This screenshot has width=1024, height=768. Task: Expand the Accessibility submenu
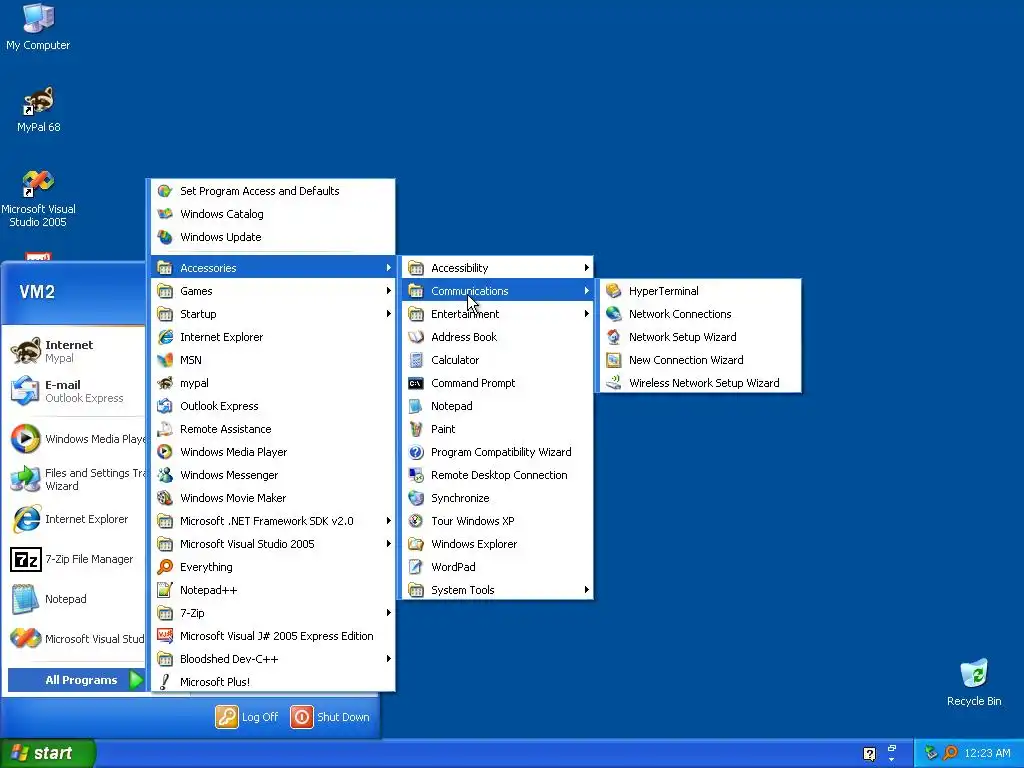click(498, 268)
